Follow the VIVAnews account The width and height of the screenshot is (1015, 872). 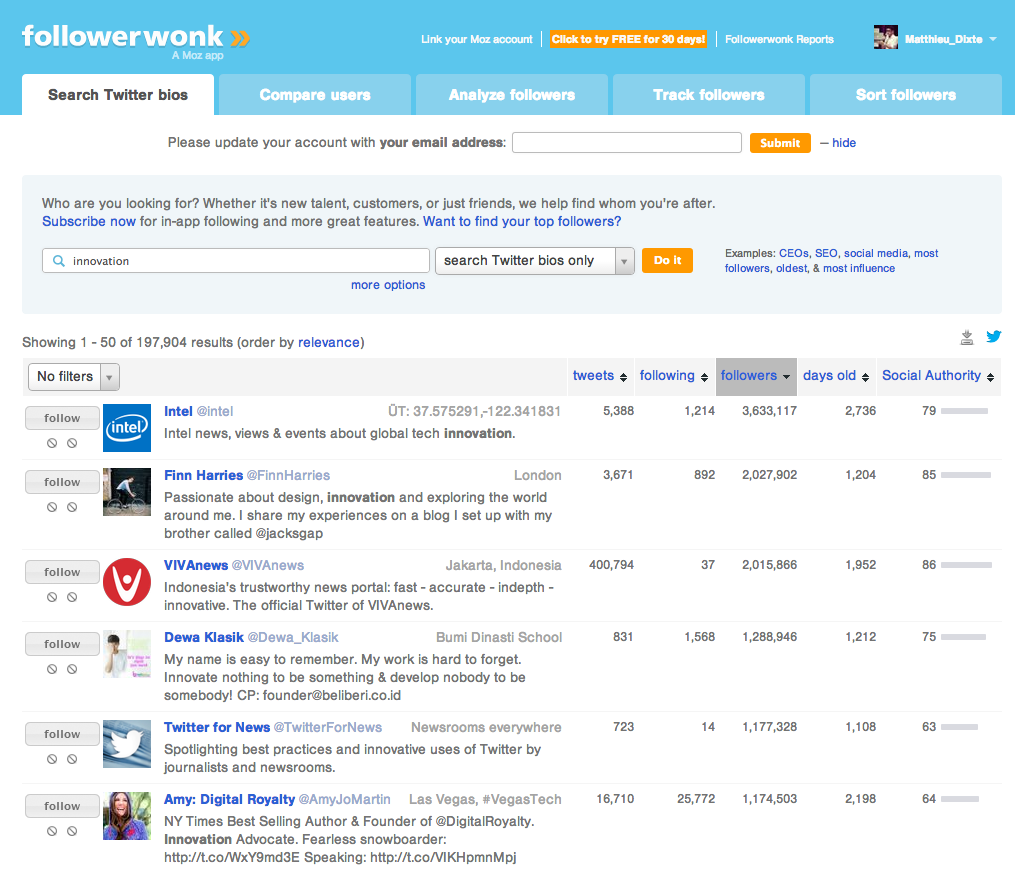coord(62,572)
